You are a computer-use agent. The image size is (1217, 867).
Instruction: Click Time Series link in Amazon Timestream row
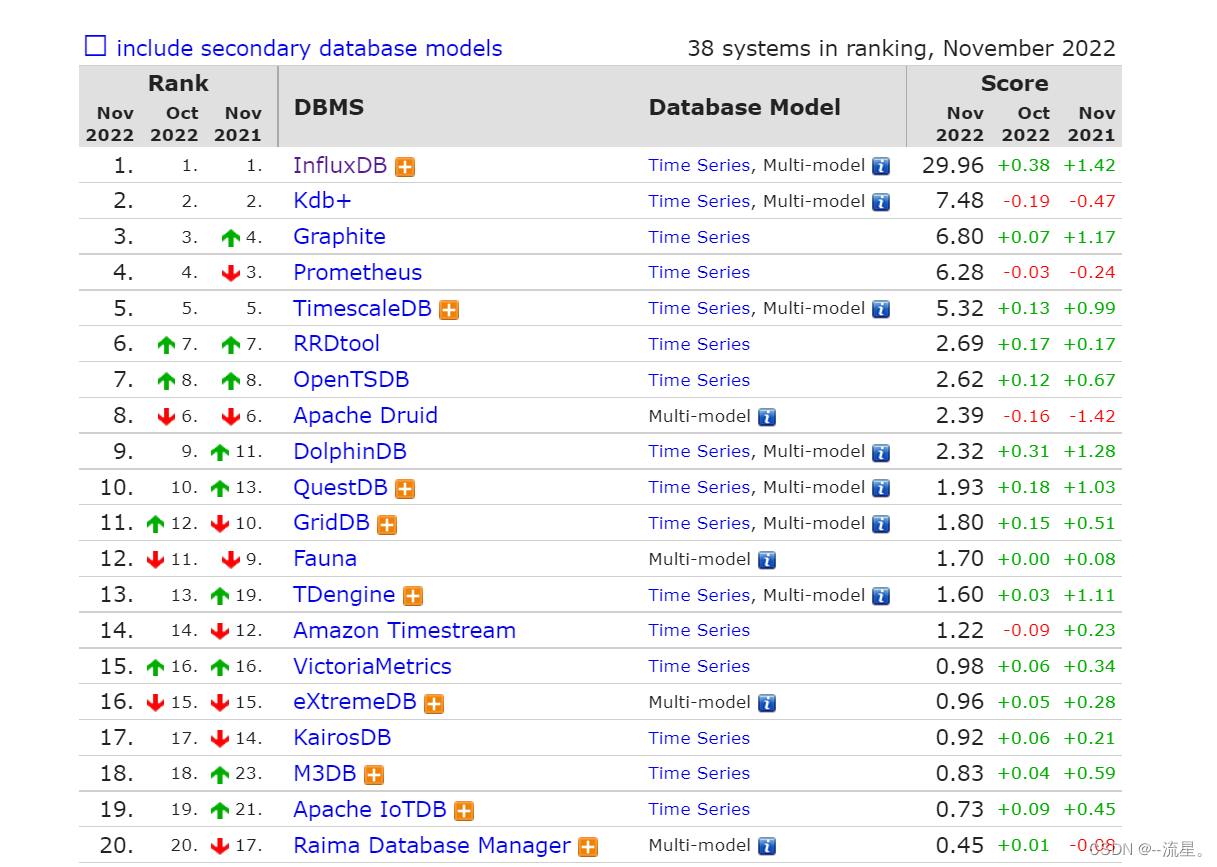click(x=699, y=630)
